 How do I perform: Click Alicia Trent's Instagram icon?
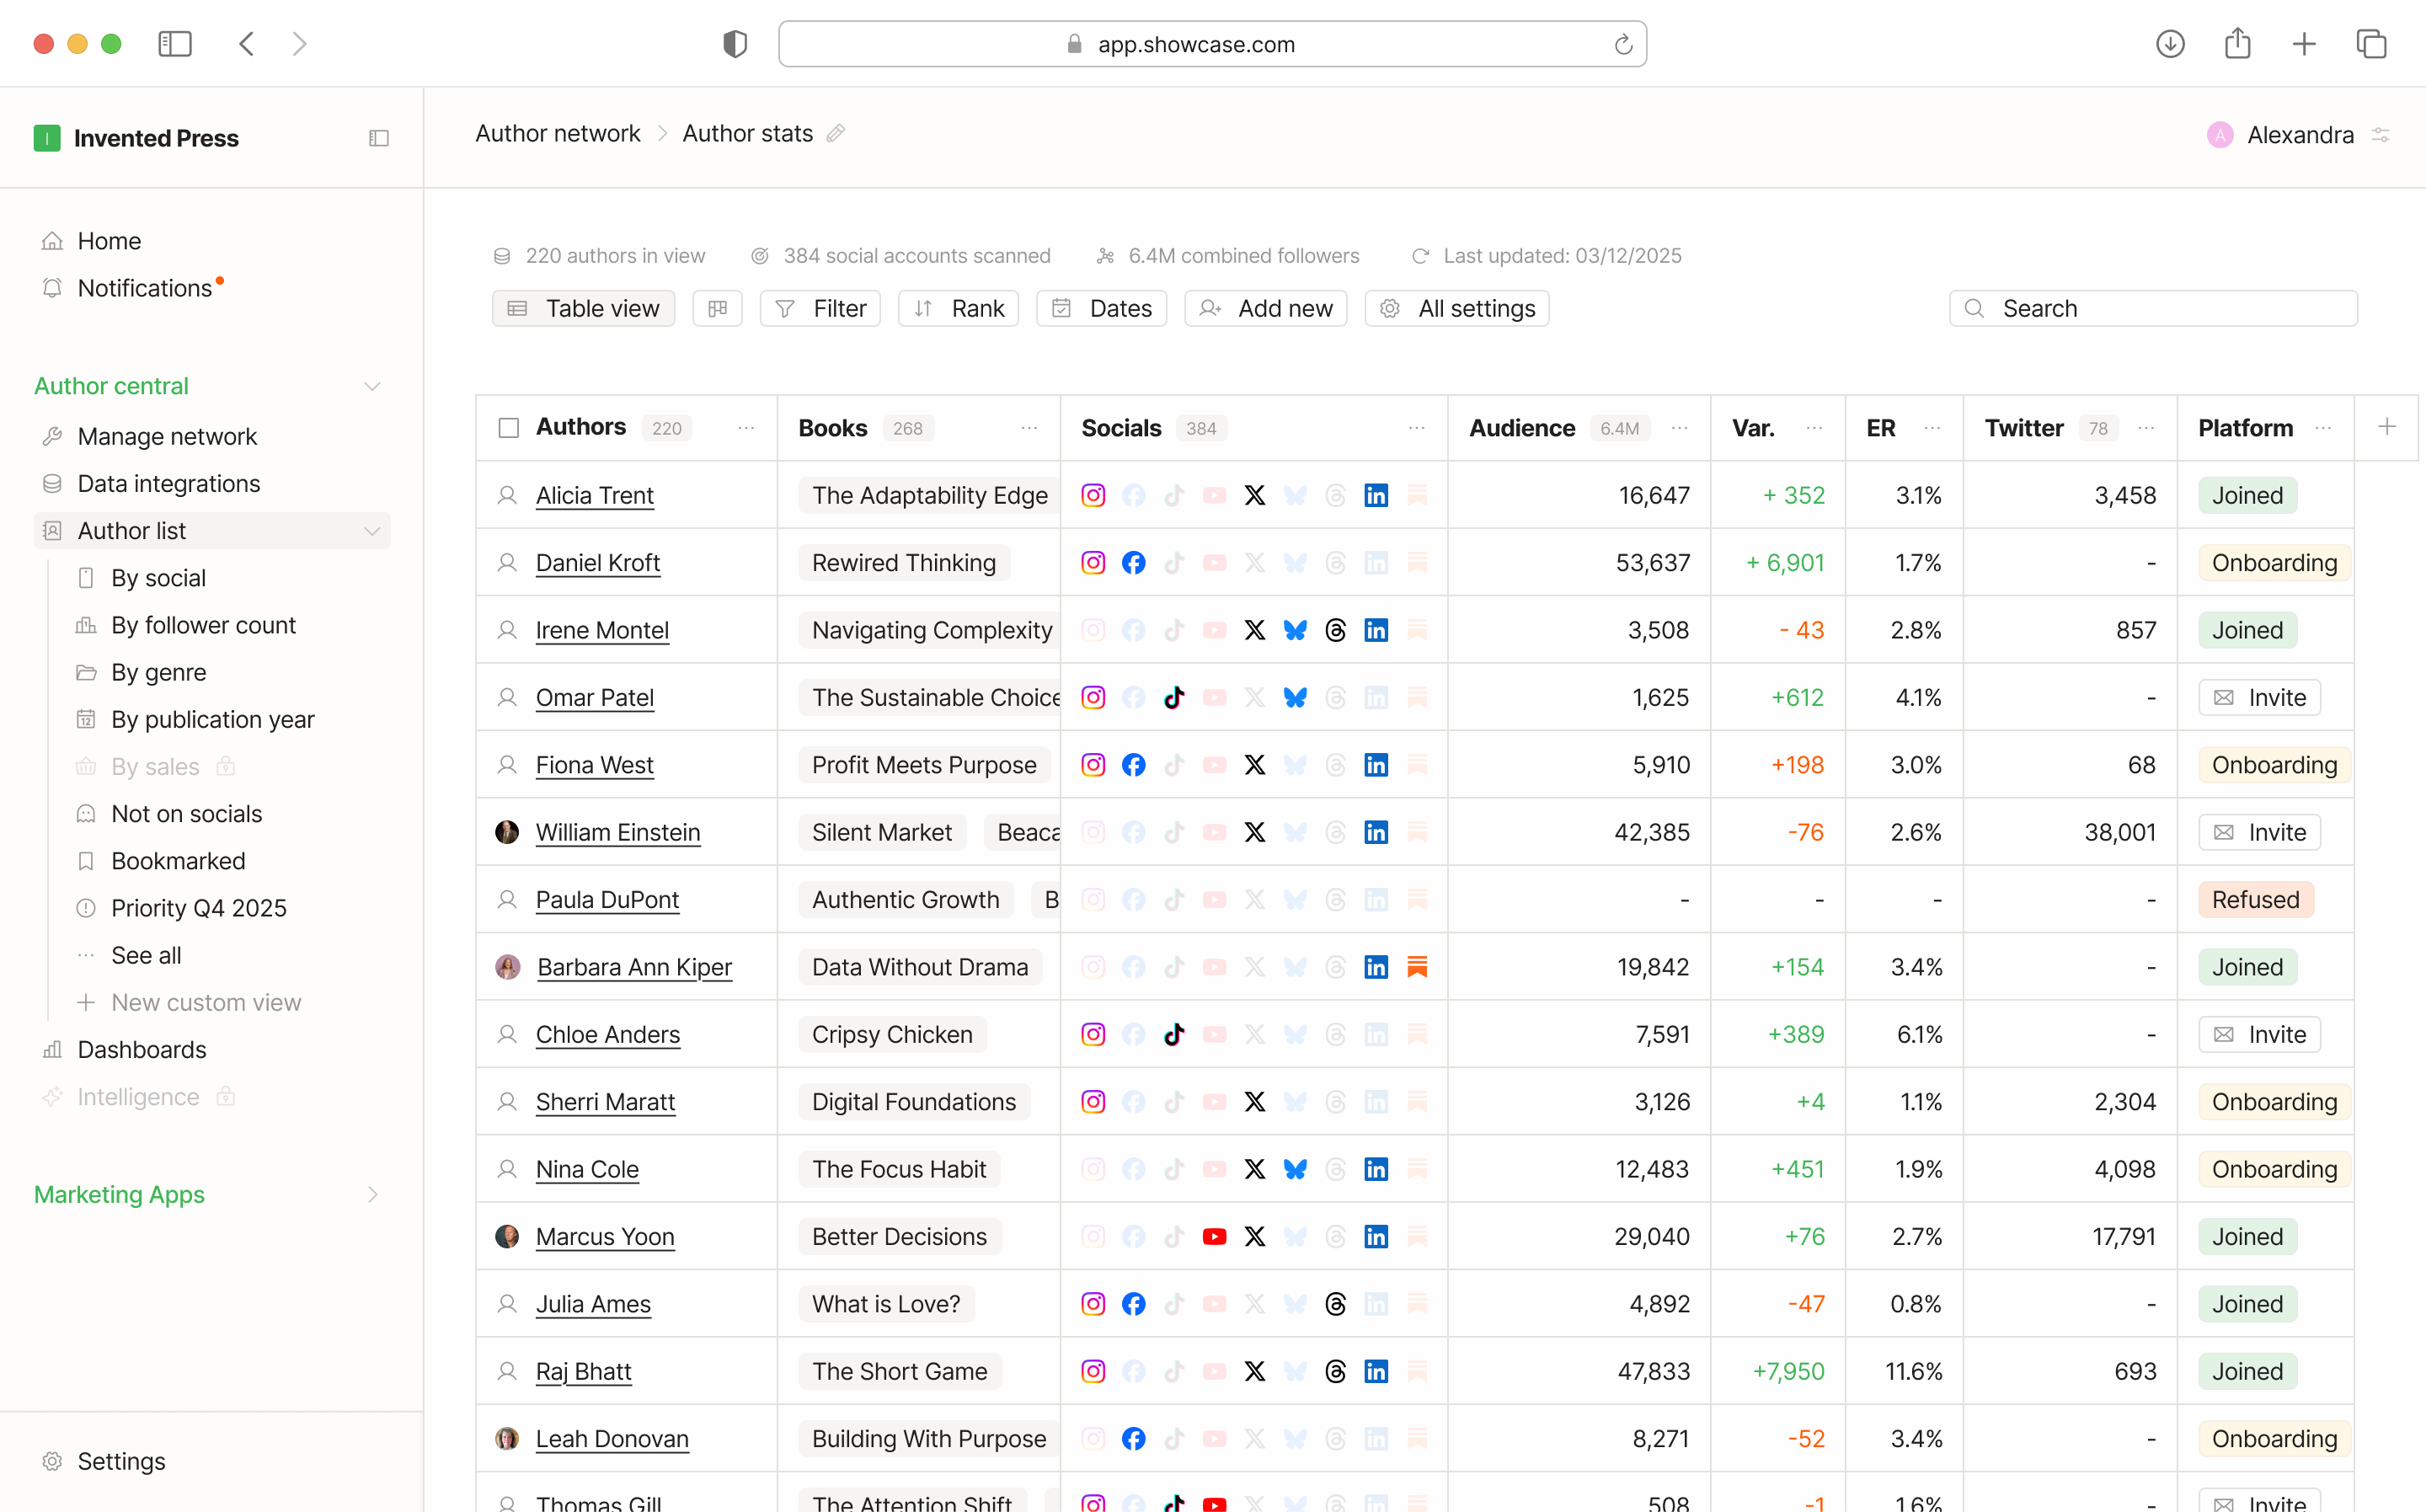[x=1093, y=496]
